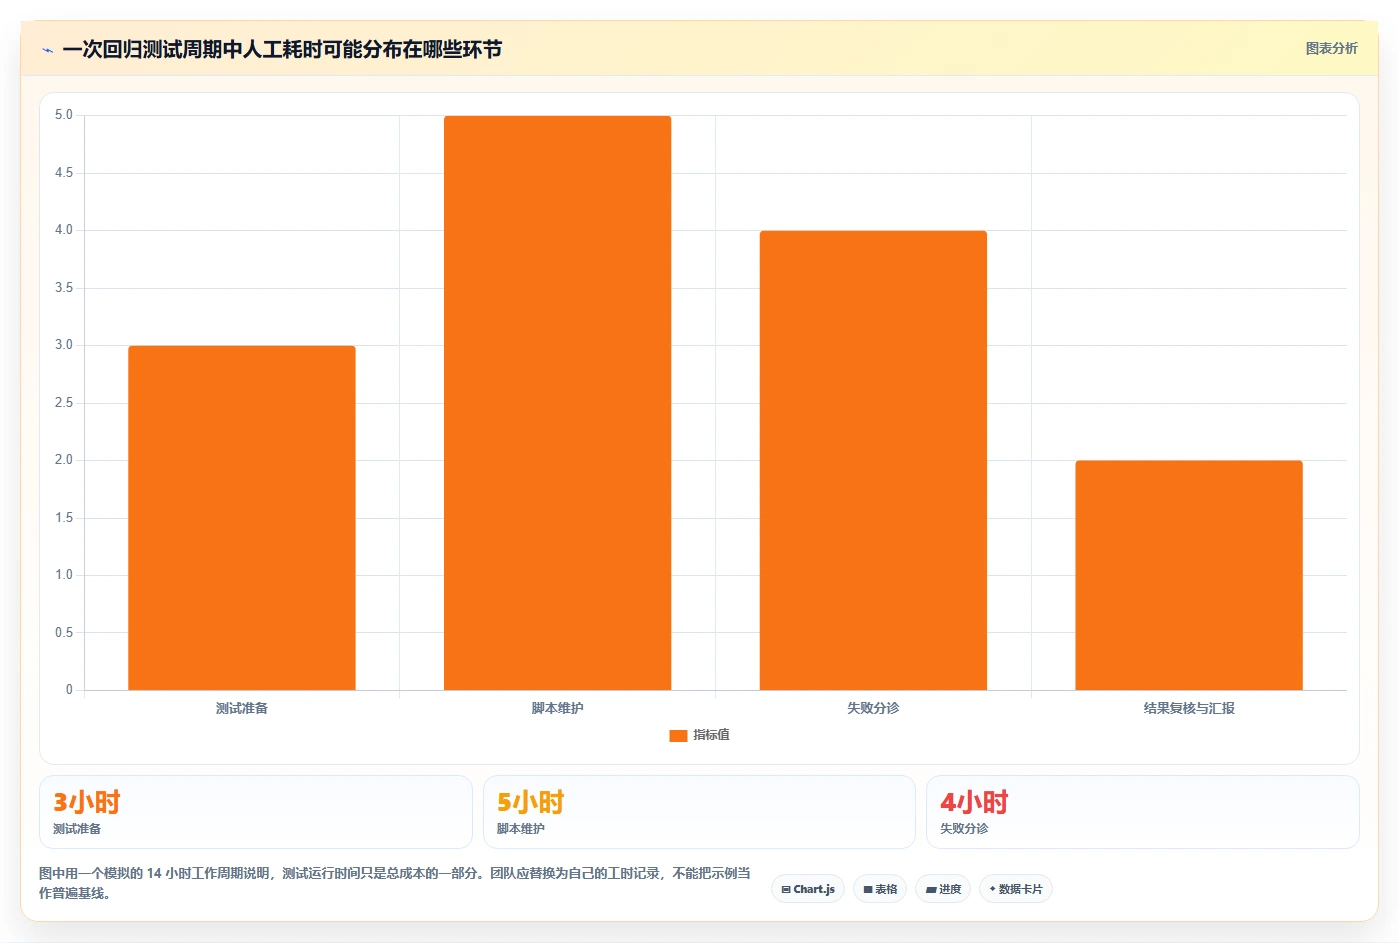Open the 4小时 失败分诊 data card
Viewport: 1399px width, 943px height.
[x=1143, y=812]
